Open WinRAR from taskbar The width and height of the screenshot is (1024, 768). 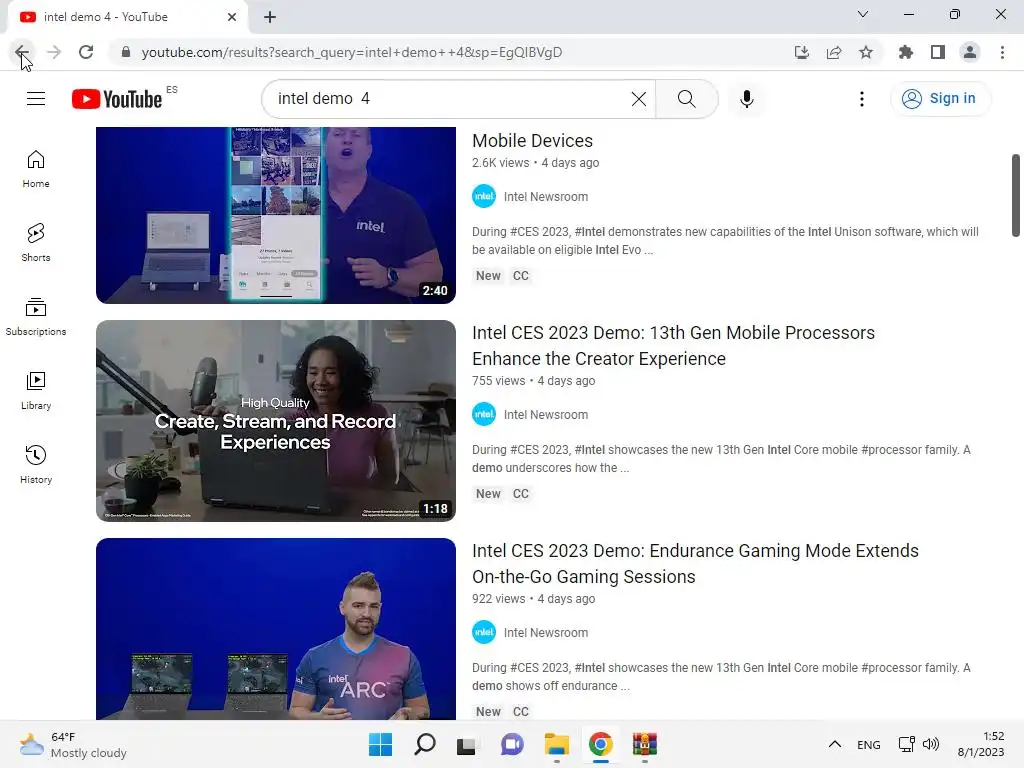point(645,744)
